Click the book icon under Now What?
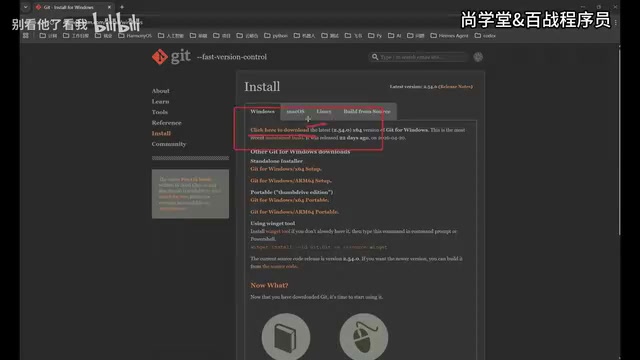Viewport: 640px width, 360px height. [286, 338]
